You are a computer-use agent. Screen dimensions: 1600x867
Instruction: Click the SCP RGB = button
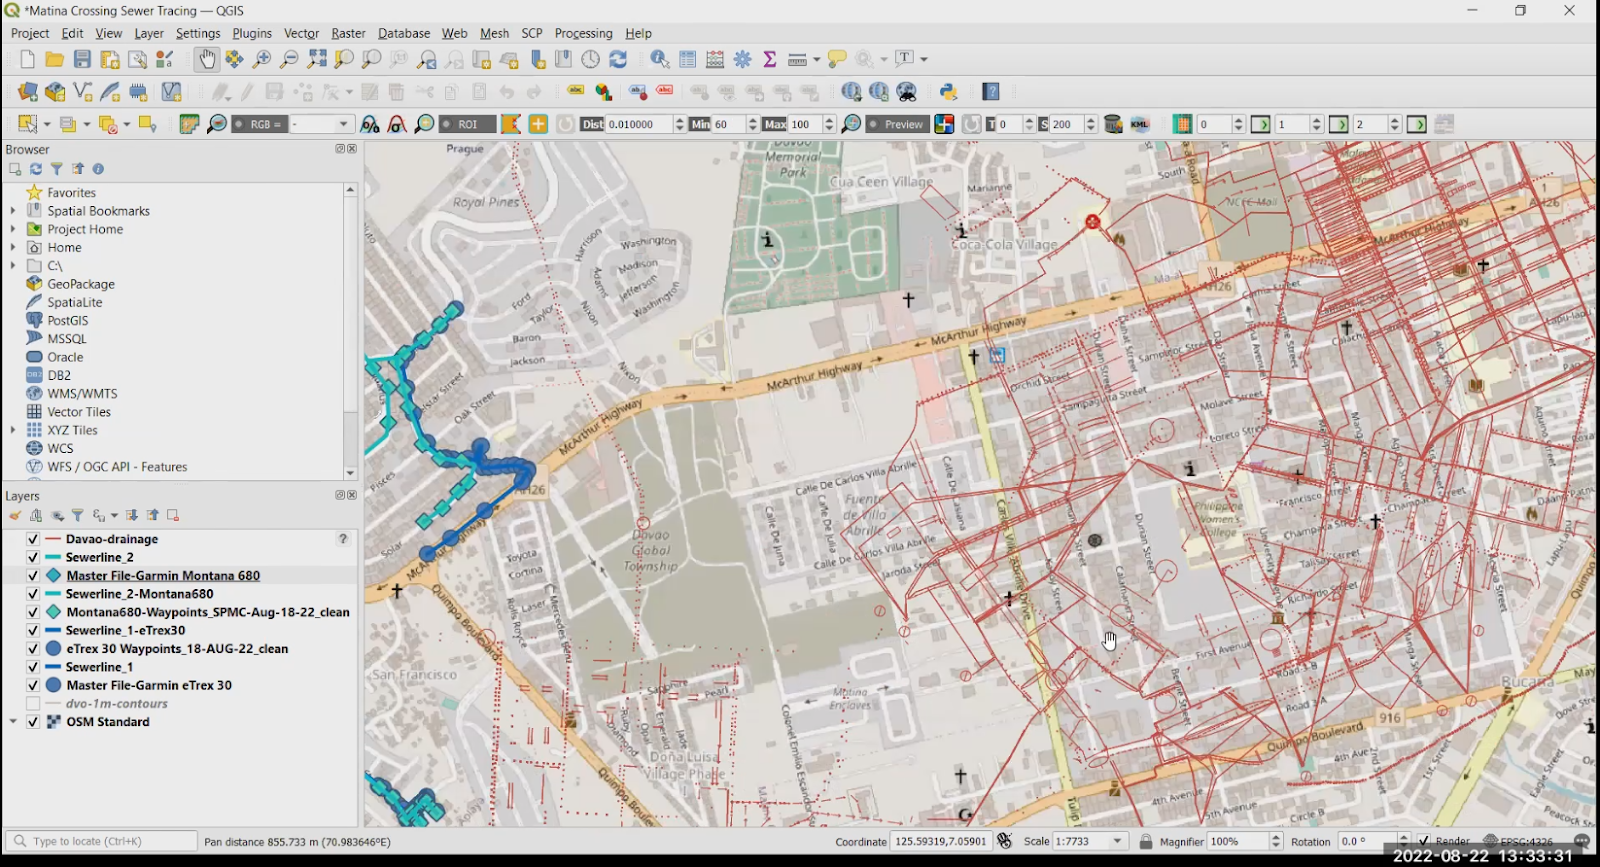coord(258,124)
